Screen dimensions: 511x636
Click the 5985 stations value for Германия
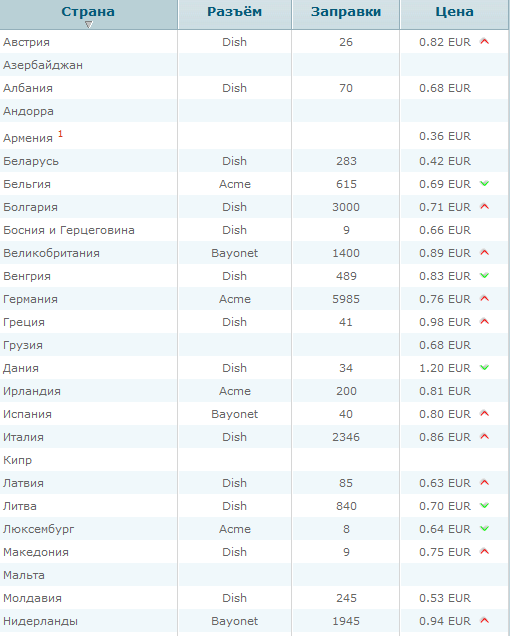[346, 299]
